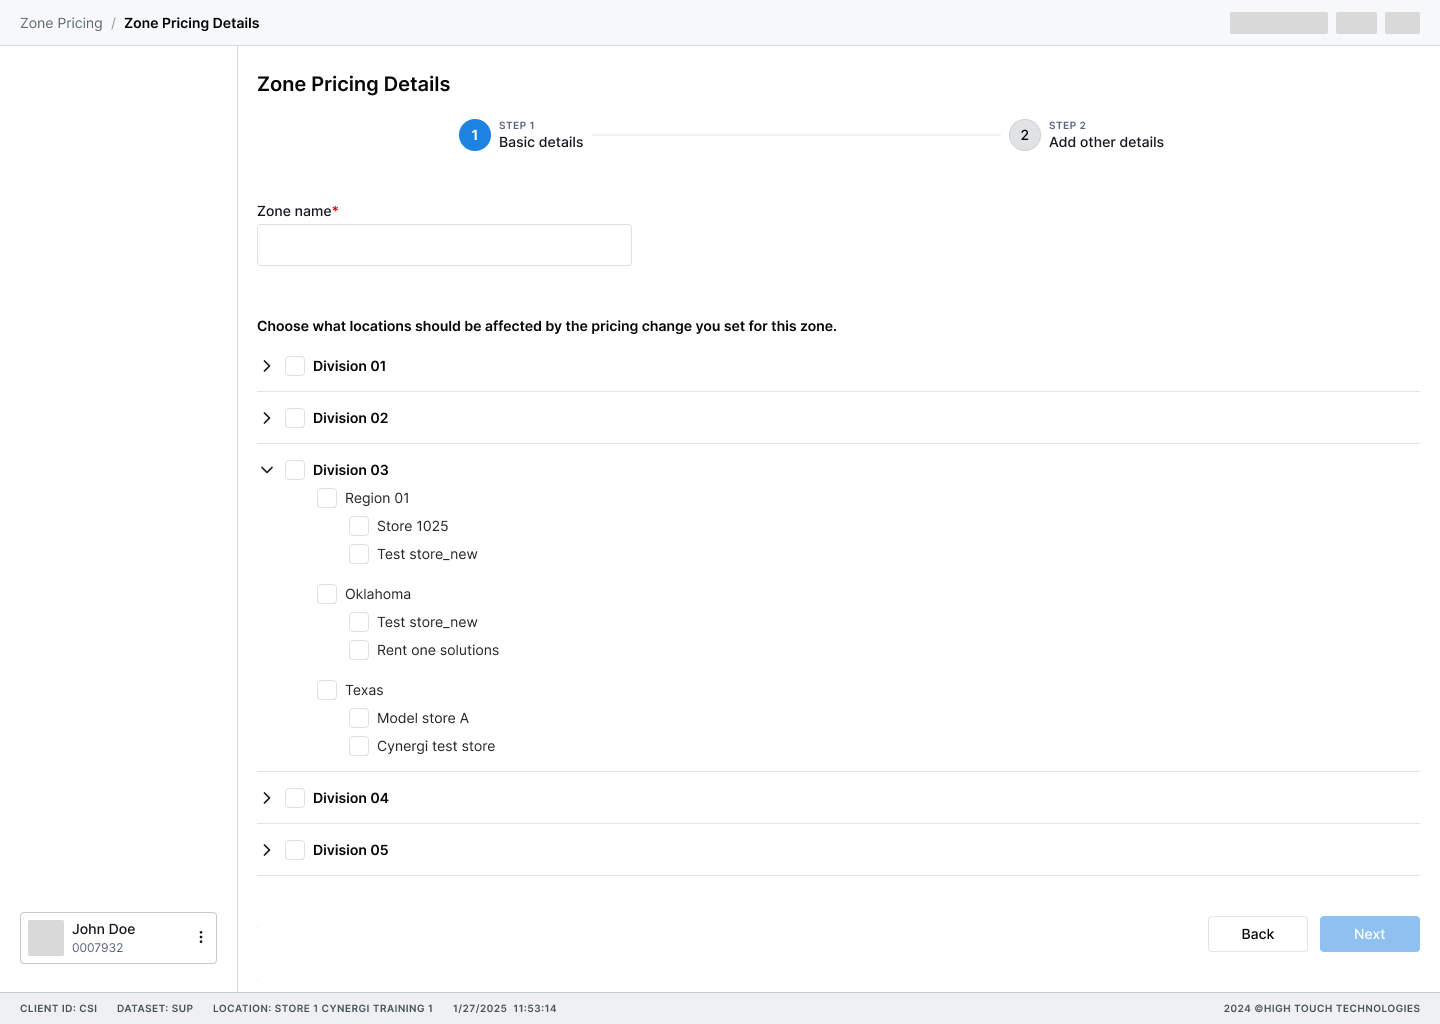This screenshot has height=1024, width=1440.
Task: Select the Oklahoma region checkbox
Action: click(x=327, y=594)
